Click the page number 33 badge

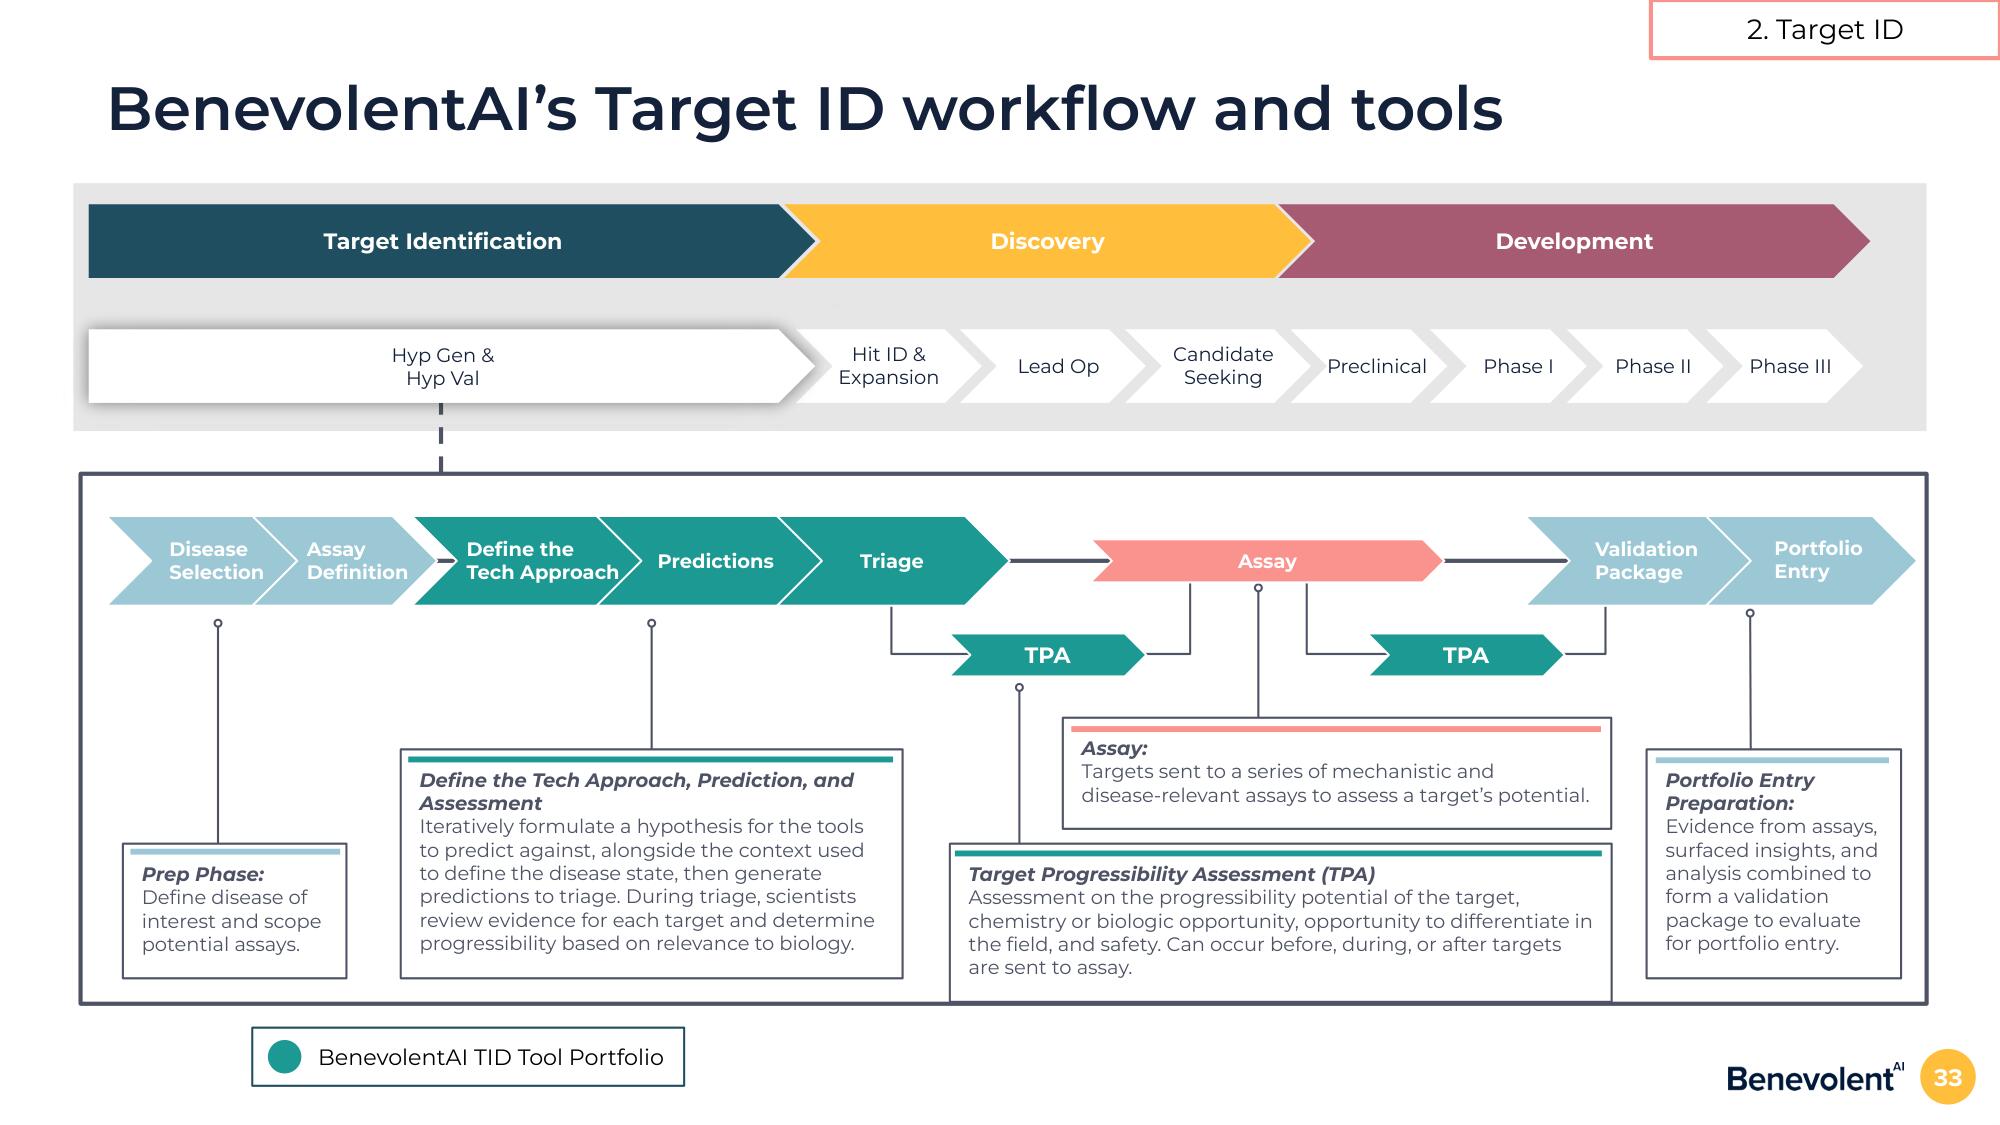[x=1947, y=1077]
